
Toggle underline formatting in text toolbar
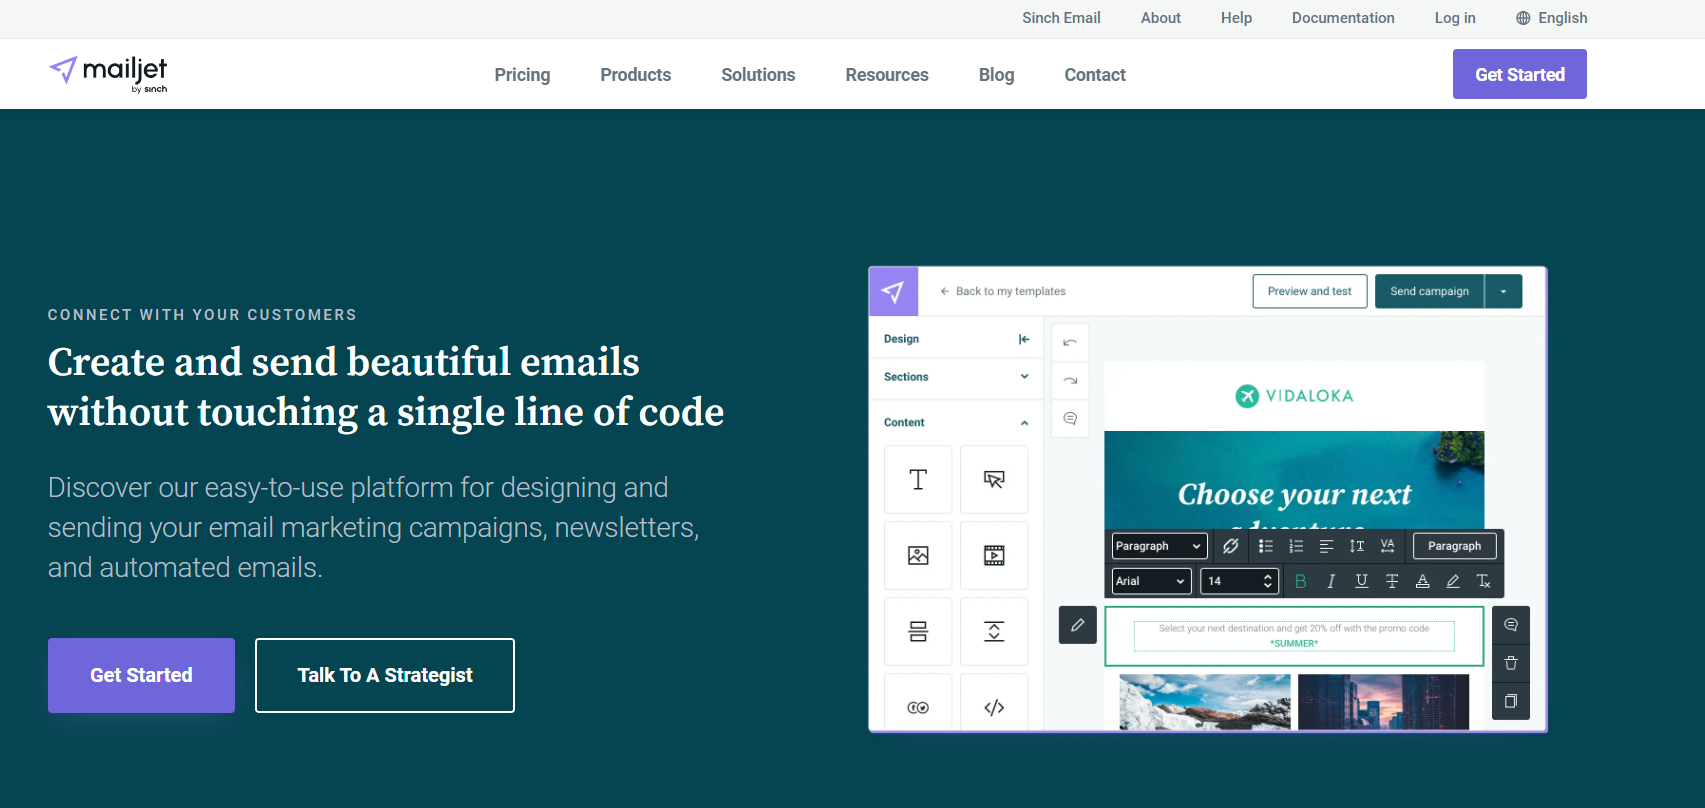tap(1361, 581)
